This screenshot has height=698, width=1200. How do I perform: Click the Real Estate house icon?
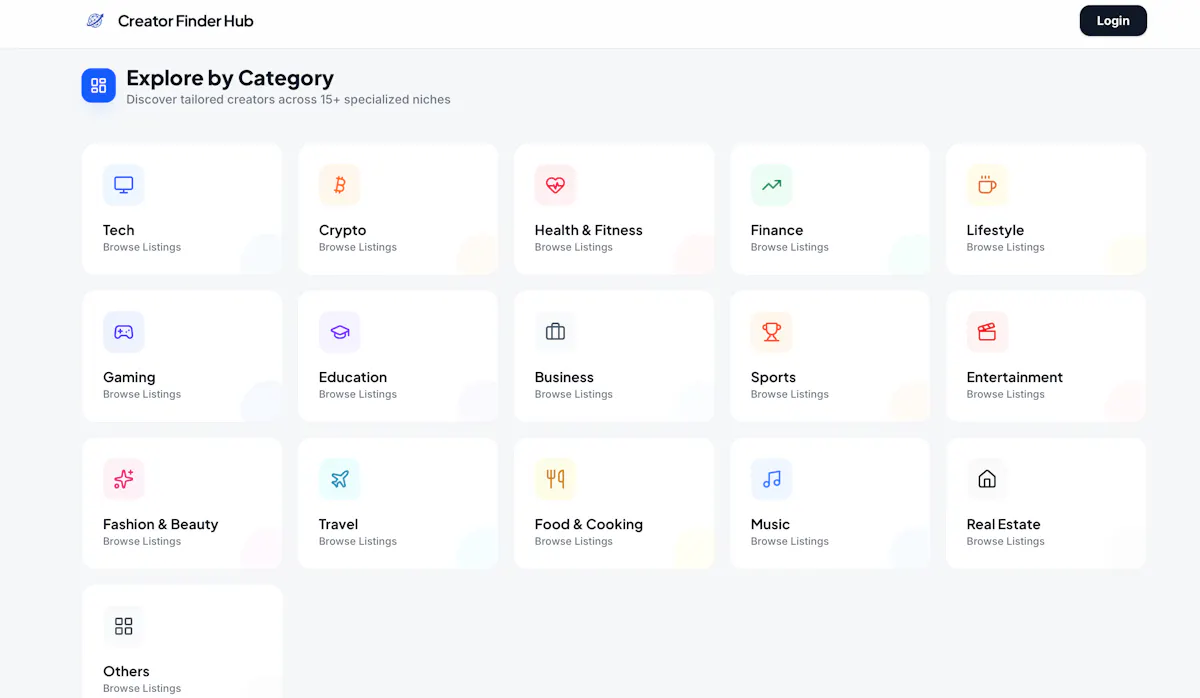tap(988, 479)
